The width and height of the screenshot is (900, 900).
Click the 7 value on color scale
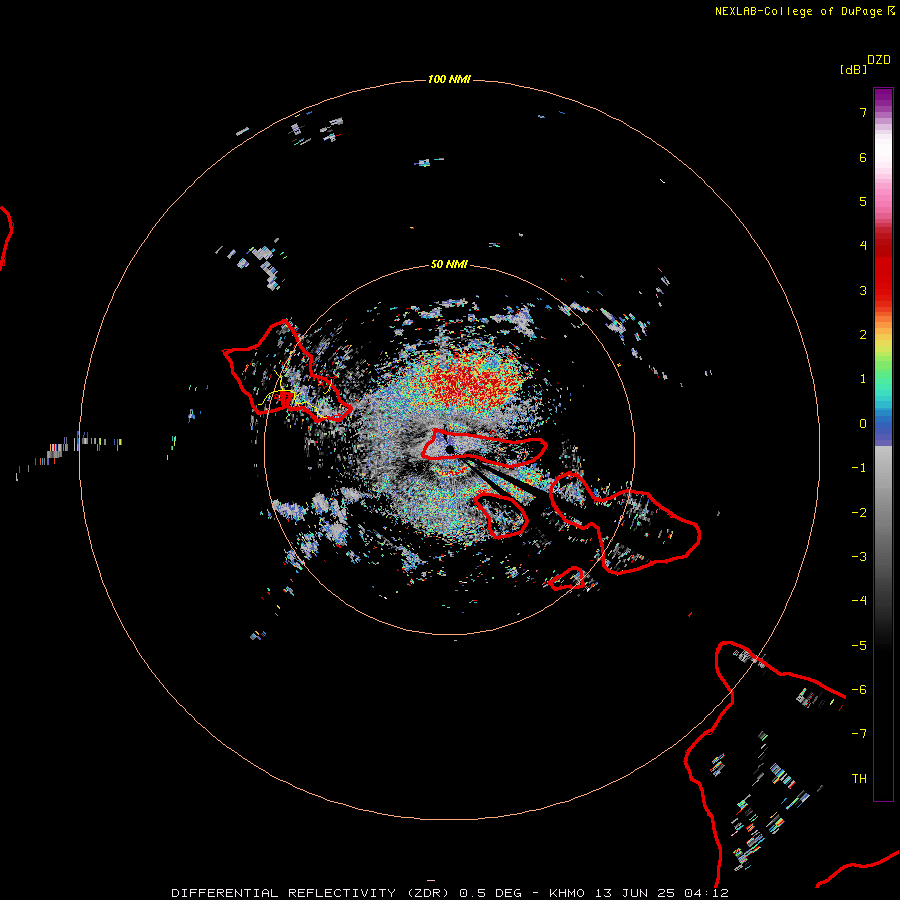(863, 112)
